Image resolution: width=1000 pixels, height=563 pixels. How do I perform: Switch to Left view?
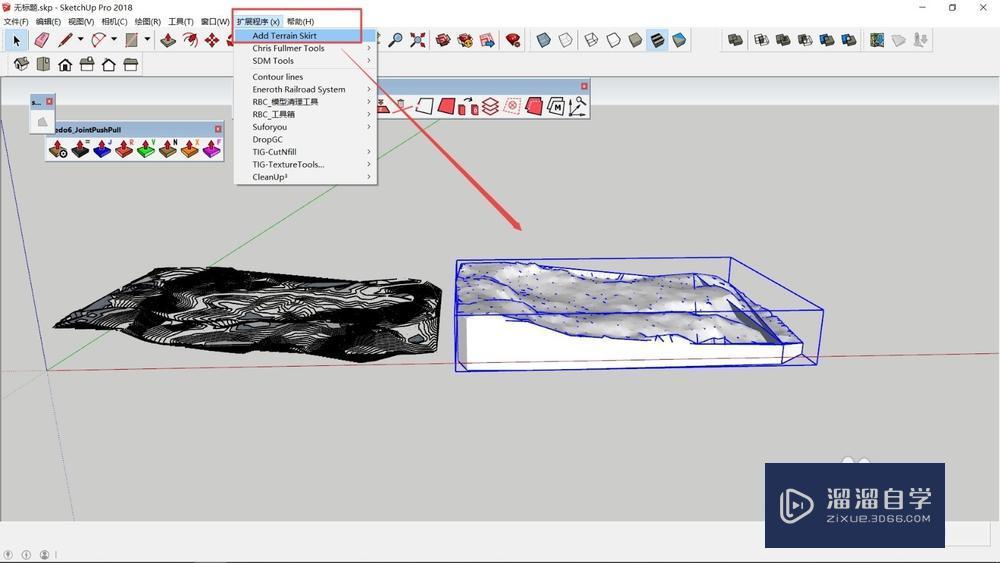(131, 64)
